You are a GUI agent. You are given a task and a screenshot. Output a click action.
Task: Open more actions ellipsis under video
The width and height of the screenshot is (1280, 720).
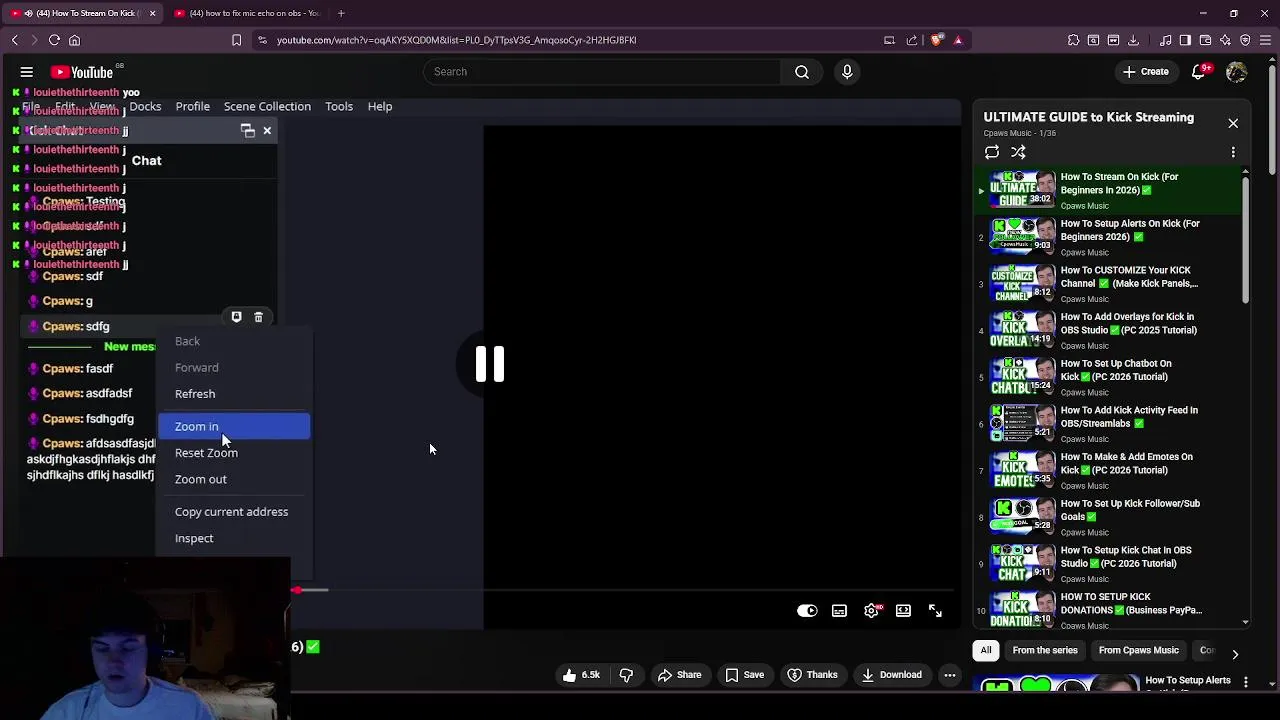tap(950, 675)
